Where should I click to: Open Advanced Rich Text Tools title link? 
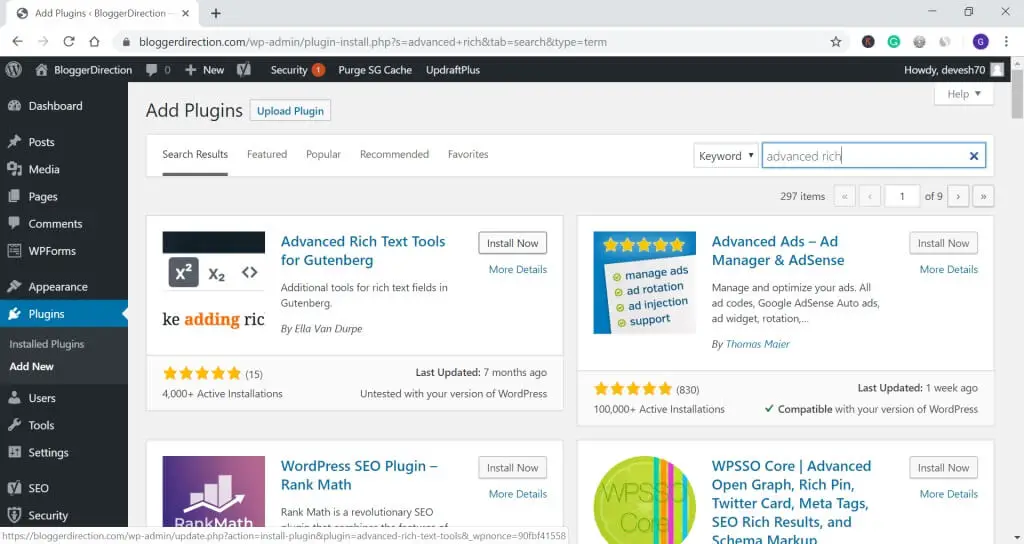[363, 251]
